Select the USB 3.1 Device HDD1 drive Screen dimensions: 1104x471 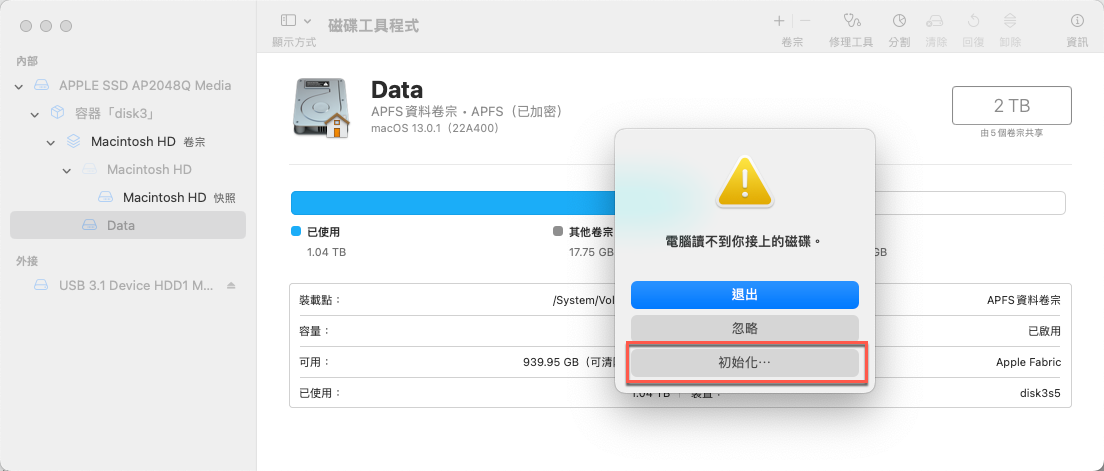pyautogui.click(x=127, y=285)
